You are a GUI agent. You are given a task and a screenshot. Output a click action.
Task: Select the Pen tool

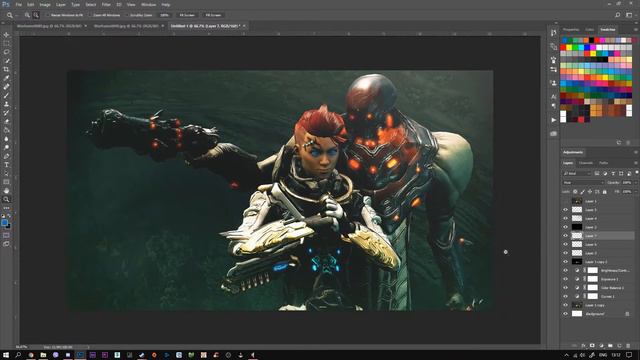(6, 156)
